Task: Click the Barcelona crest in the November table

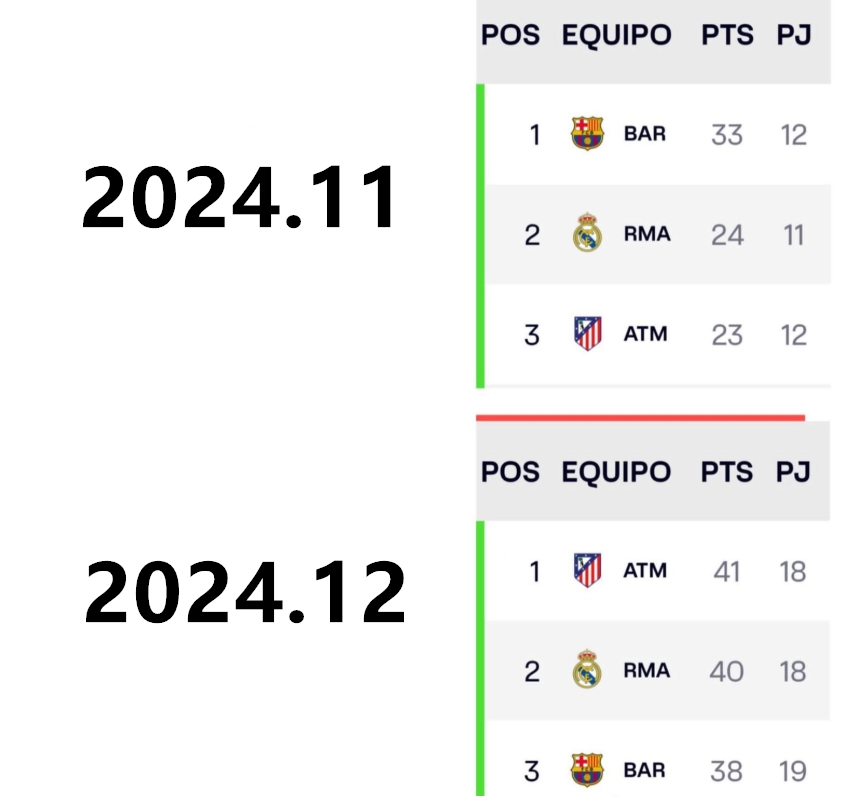Action: [587, 133]
